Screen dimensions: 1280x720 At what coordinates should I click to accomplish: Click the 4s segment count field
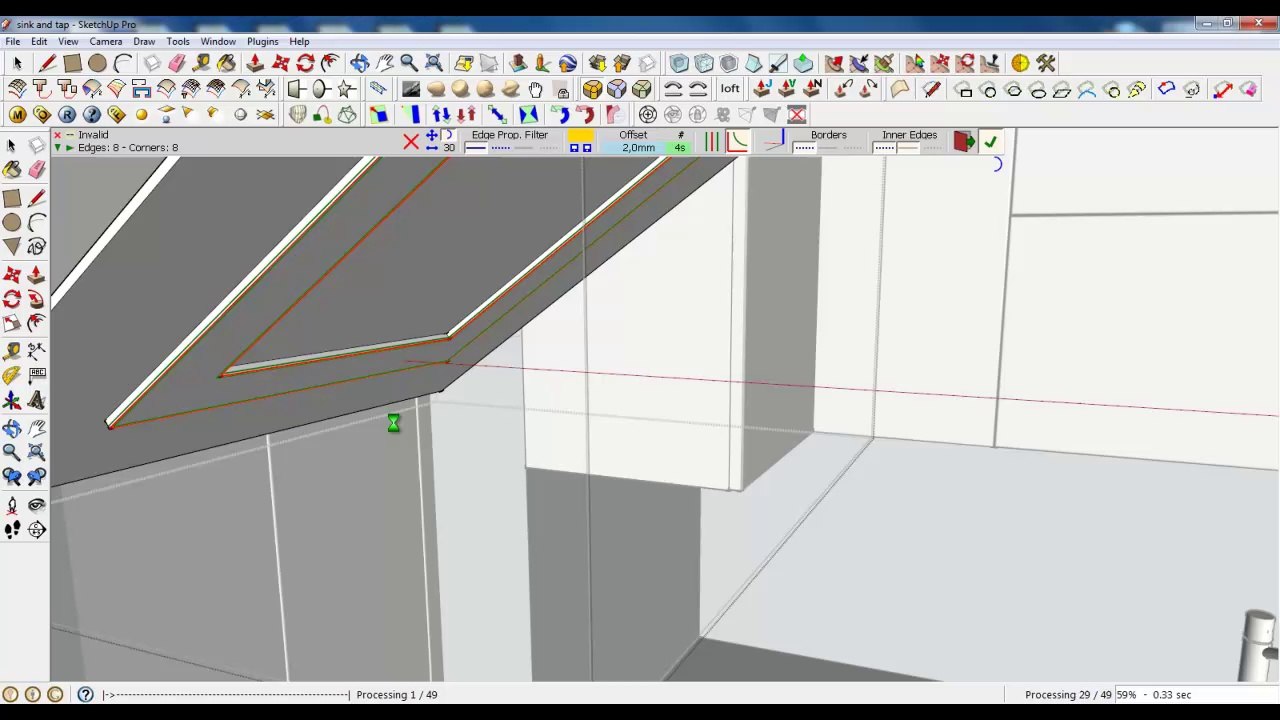680,148
